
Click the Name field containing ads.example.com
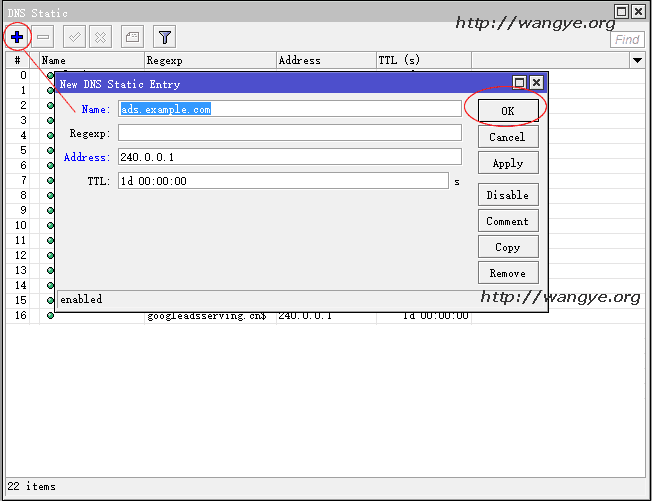click(290, 109)
